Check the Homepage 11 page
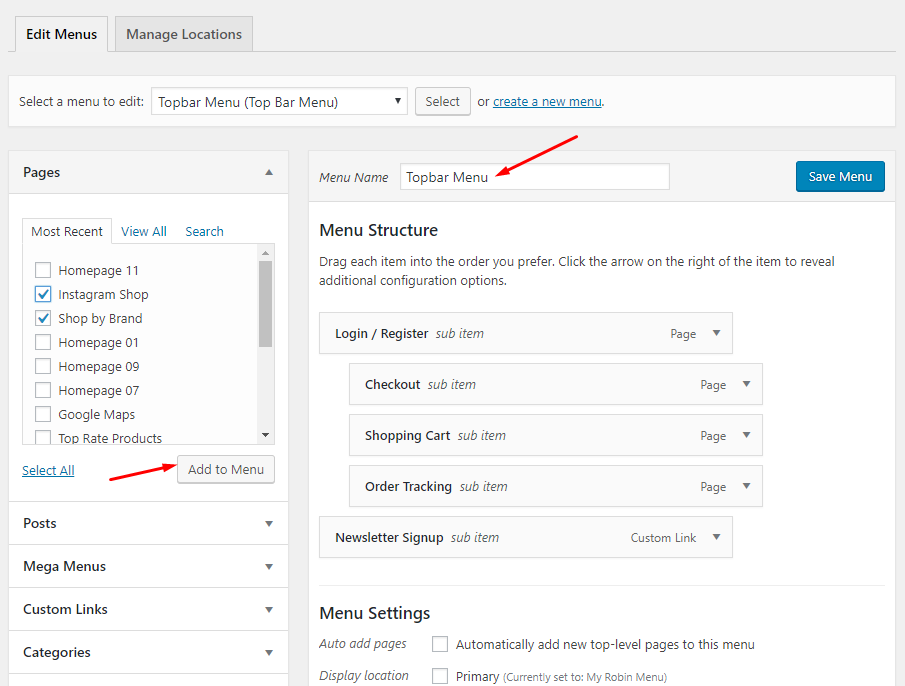The width and height of the screenshot is (905, 686). pyautogui.click(x=42, y=270)
